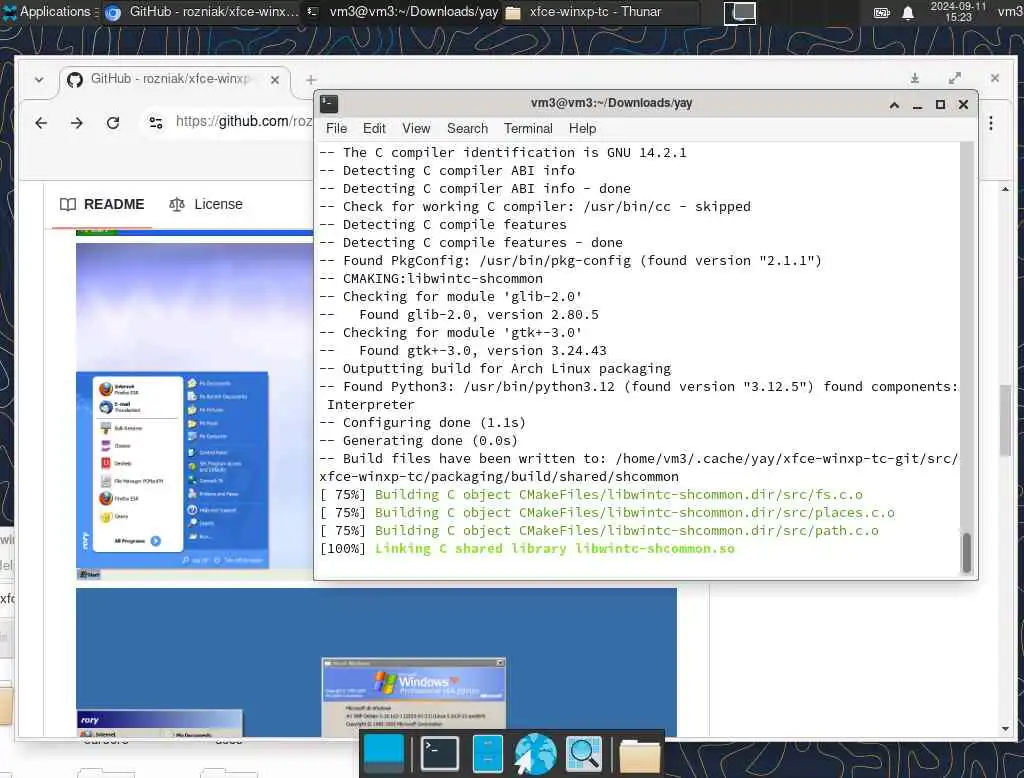Go back in the browser
Screen dimensions: 1024x778
[41, 123]
